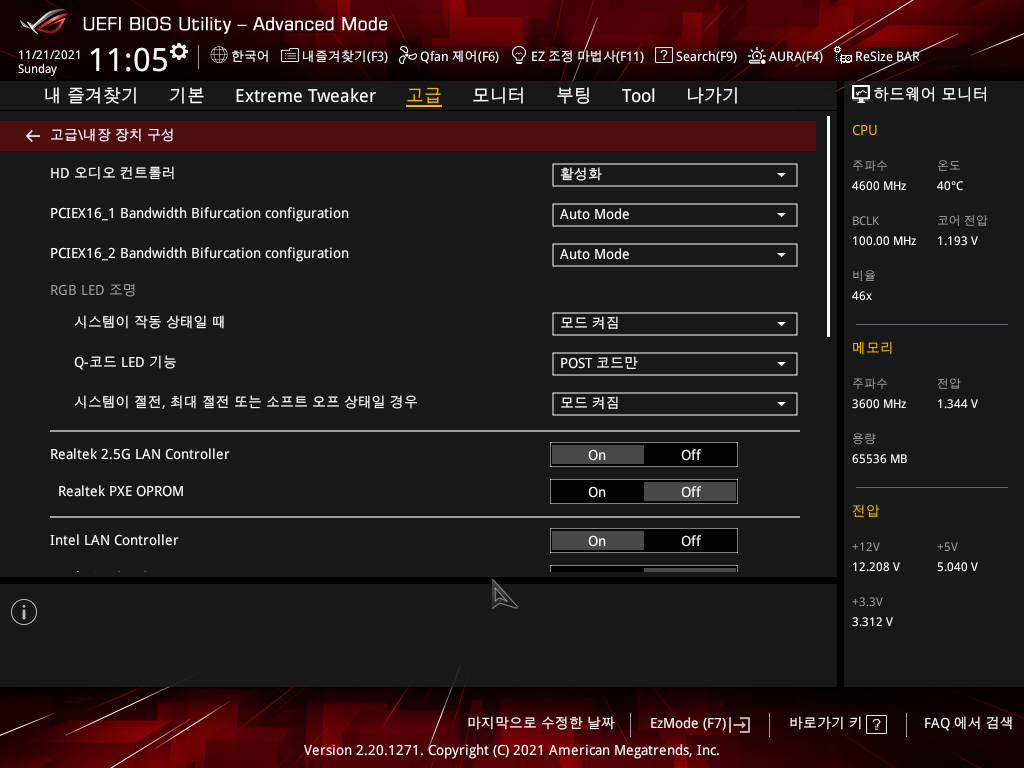Open the Tool tab
Image resolution: width=1024 pixels, height=768 pixels.
click(x=638, y=96)
